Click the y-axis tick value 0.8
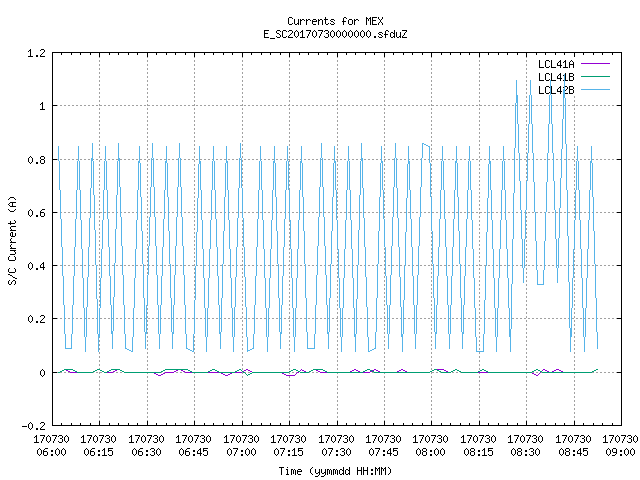The image size is (640, 480). (36, 160)
